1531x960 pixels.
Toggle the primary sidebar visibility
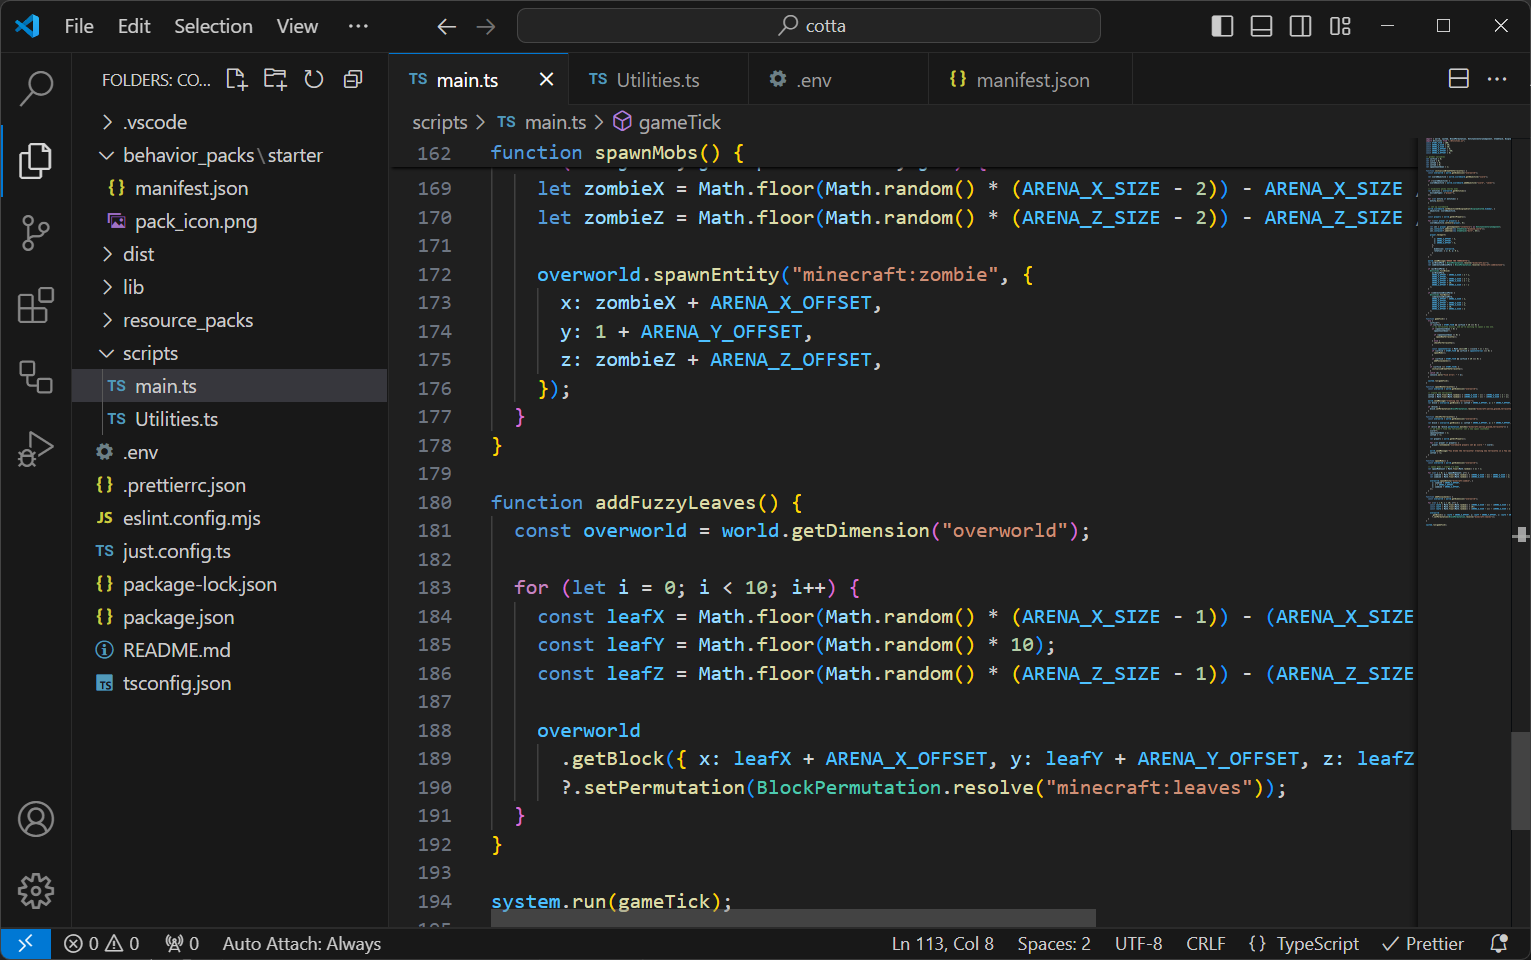coord(1222,26)
